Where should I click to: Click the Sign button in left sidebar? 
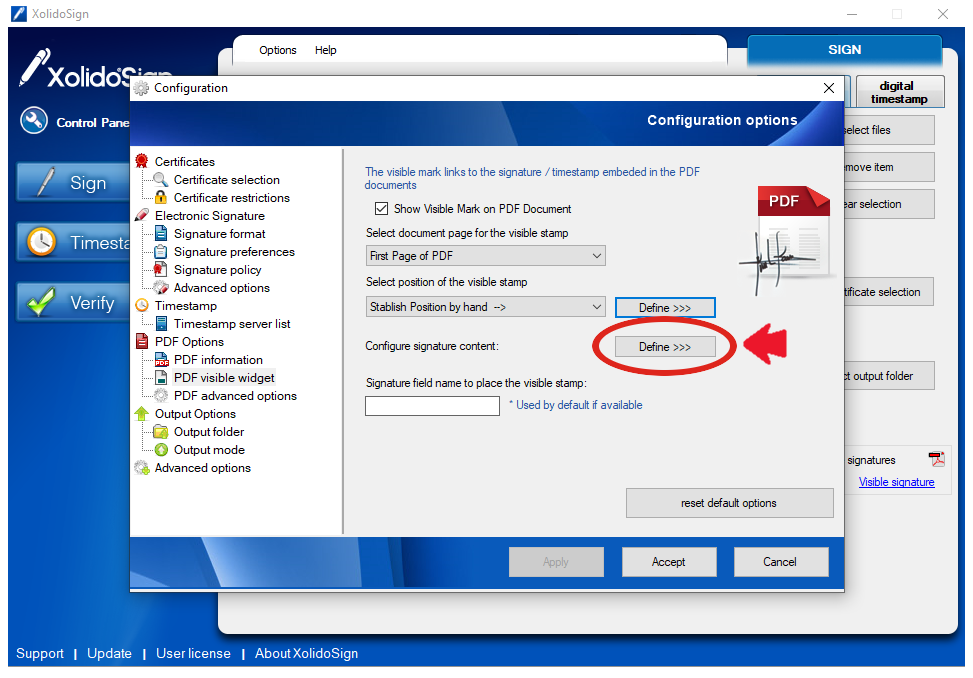pos(74,182)
